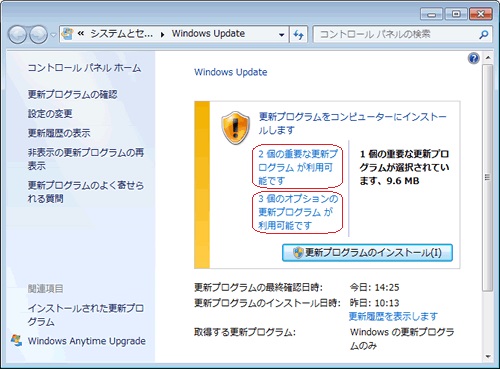Click 非表示の更新プログラムの再表示 link
500x369 pixels.
pyautogui.click(x=86, y=159)
